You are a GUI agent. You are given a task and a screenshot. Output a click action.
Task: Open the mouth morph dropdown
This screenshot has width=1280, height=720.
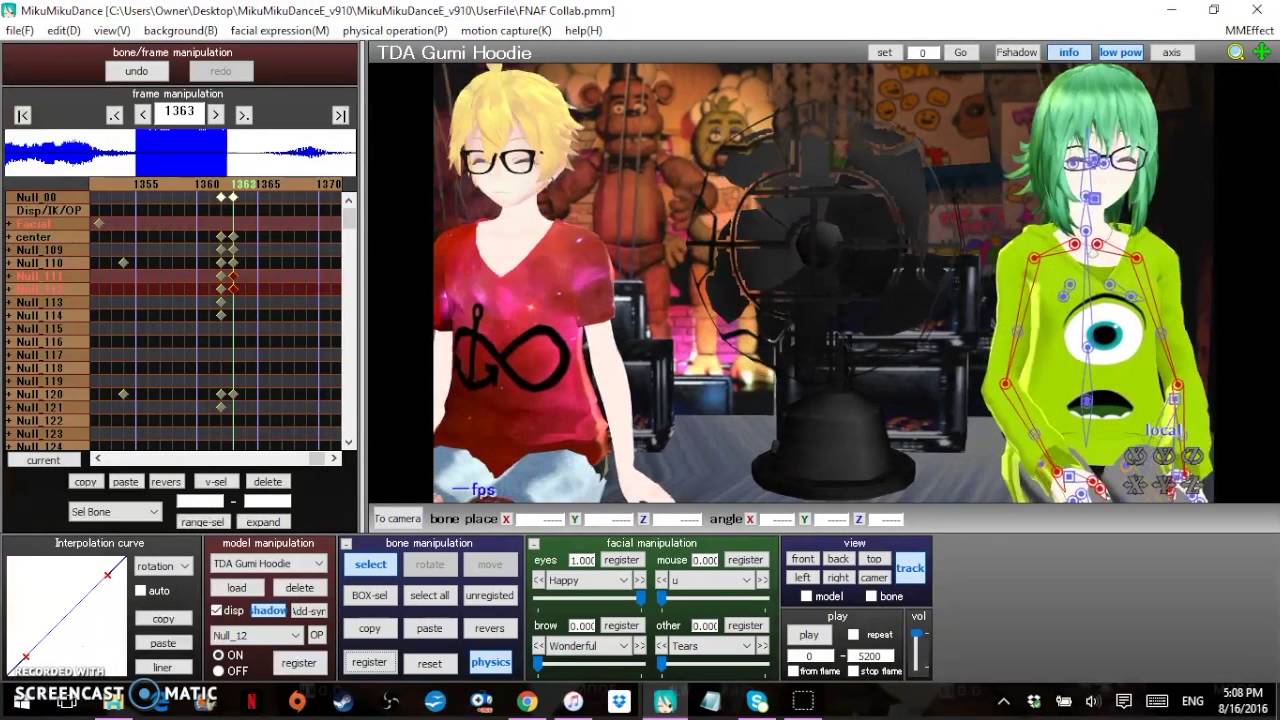click(712, 580)
